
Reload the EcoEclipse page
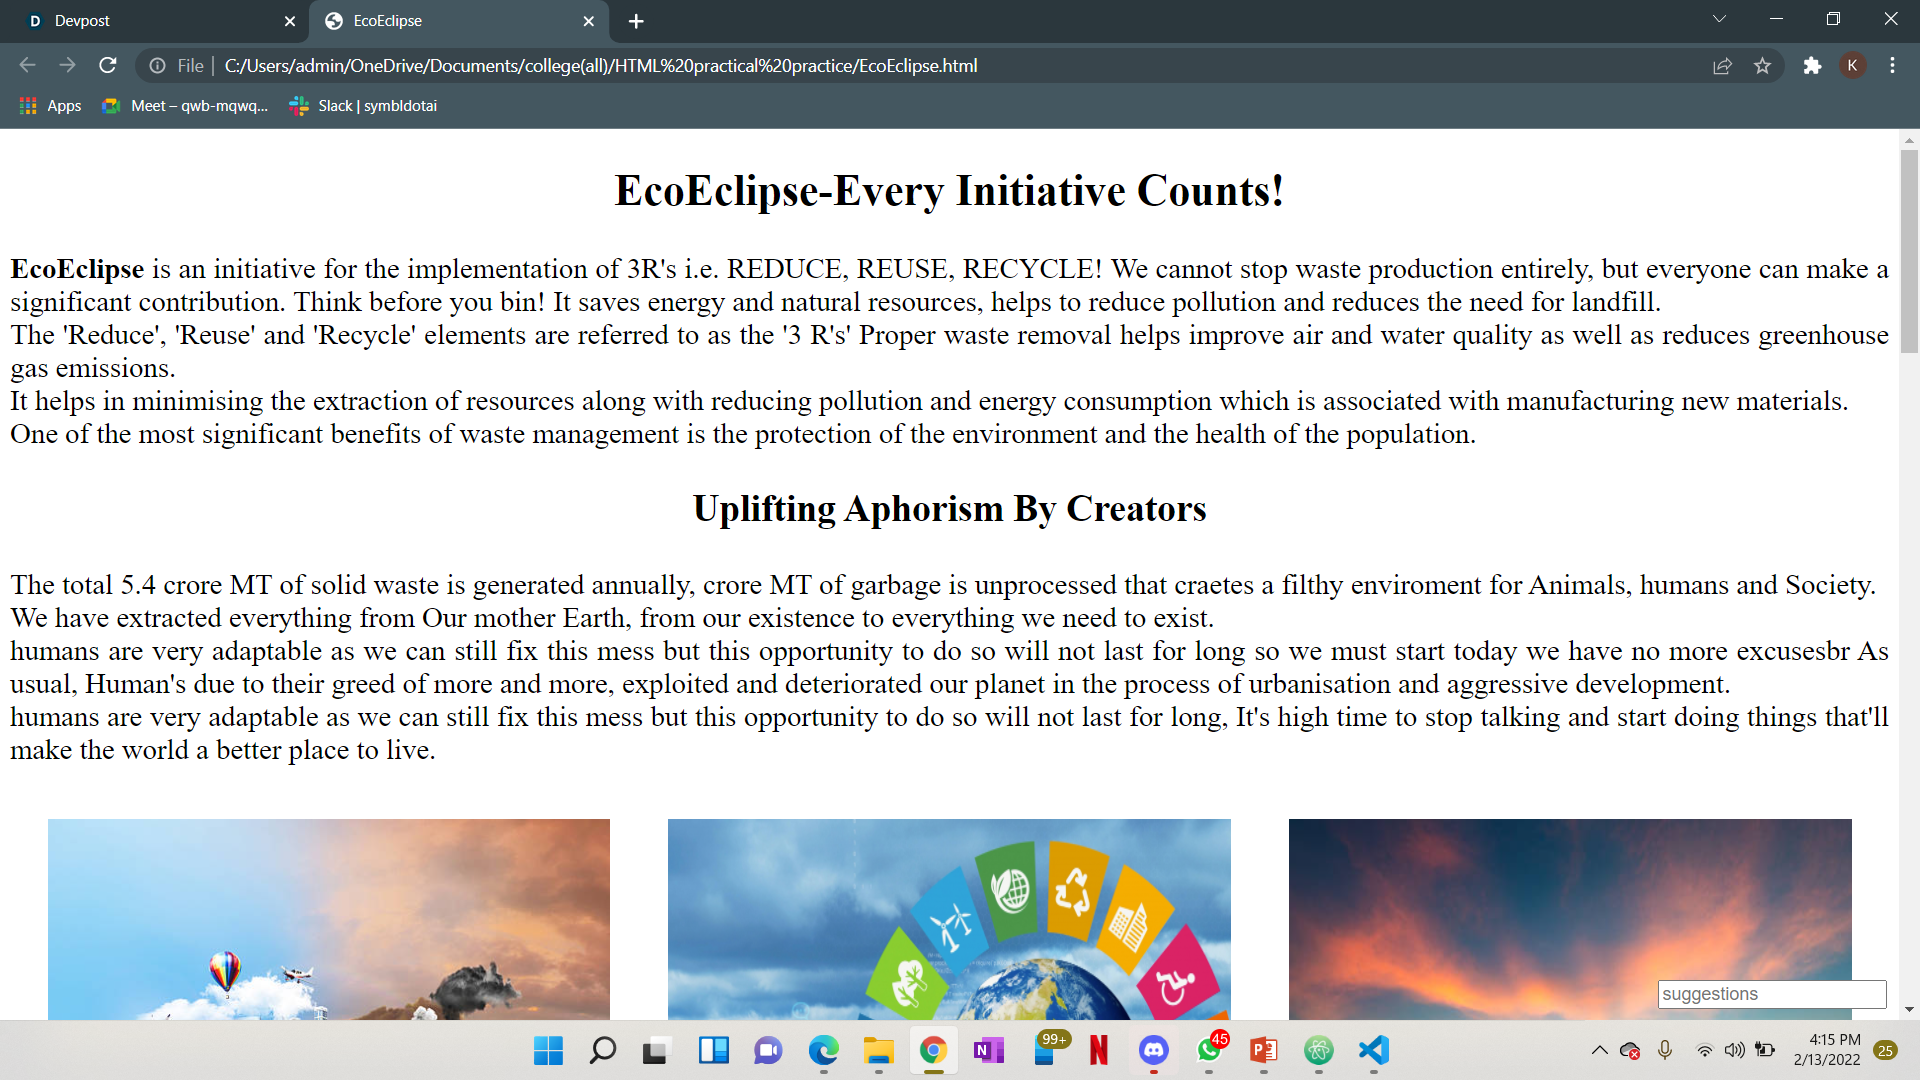(108, 65)
